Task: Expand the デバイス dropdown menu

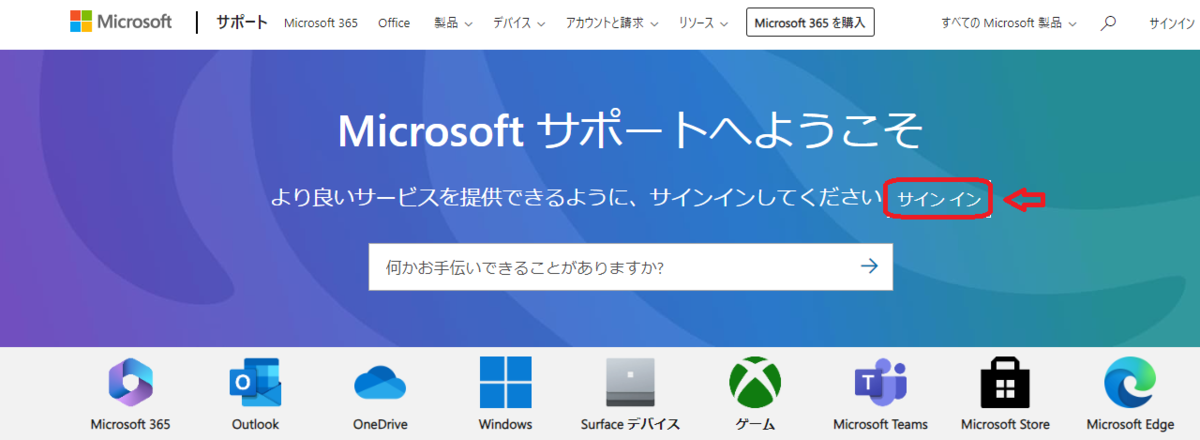Action: (519, 23)
